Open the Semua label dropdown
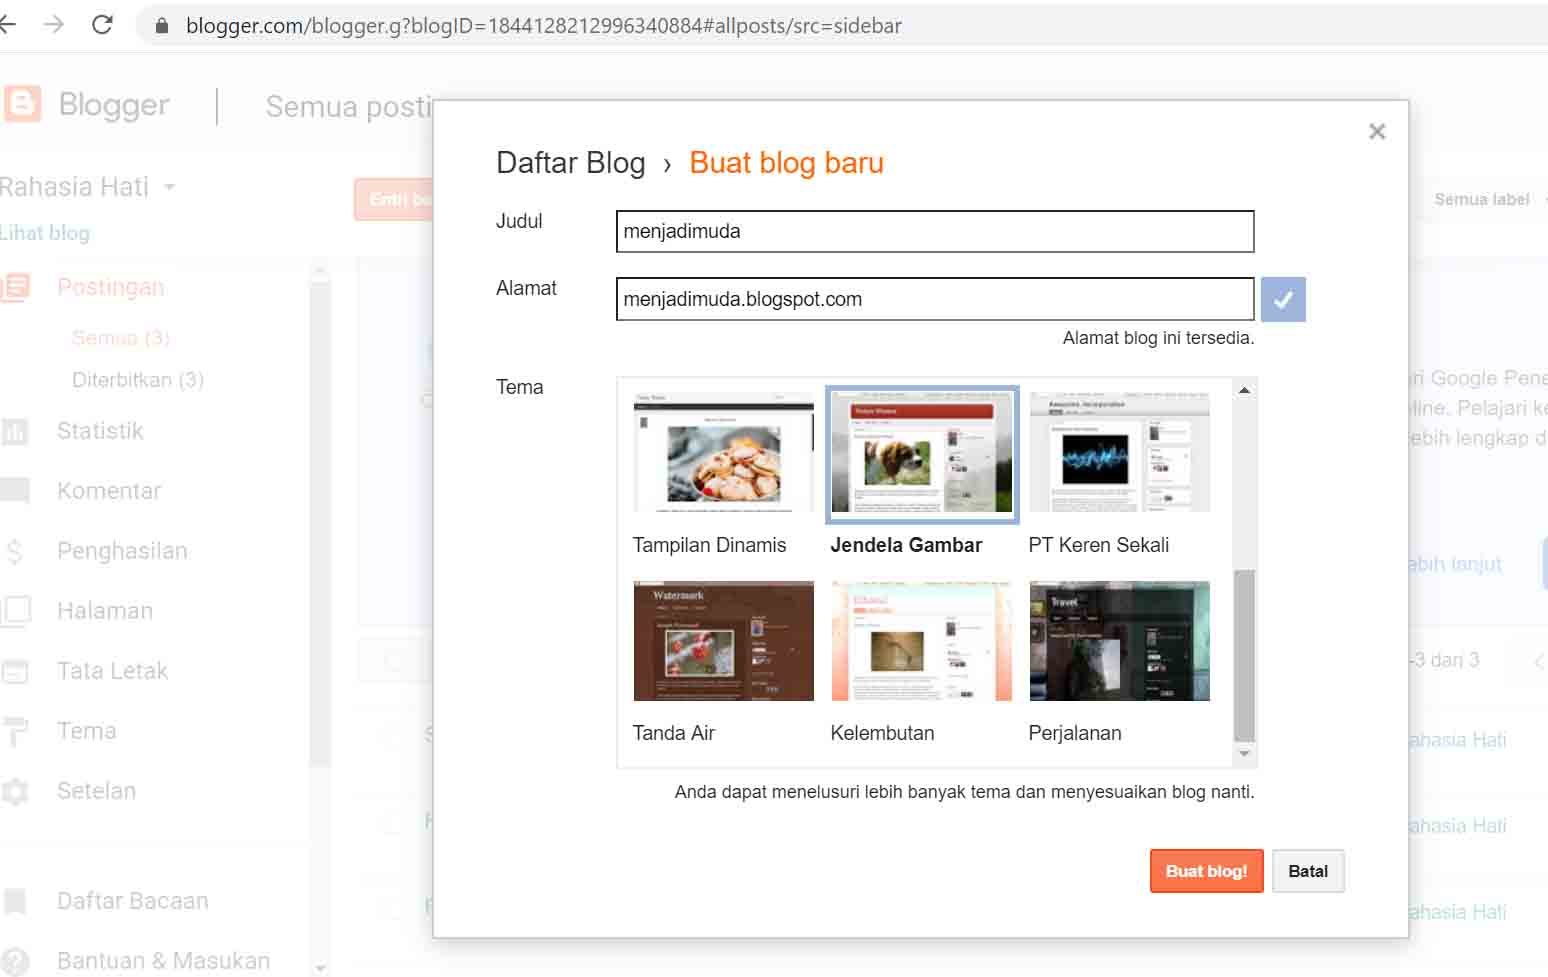1548x977 pixels. [1488, 200]
